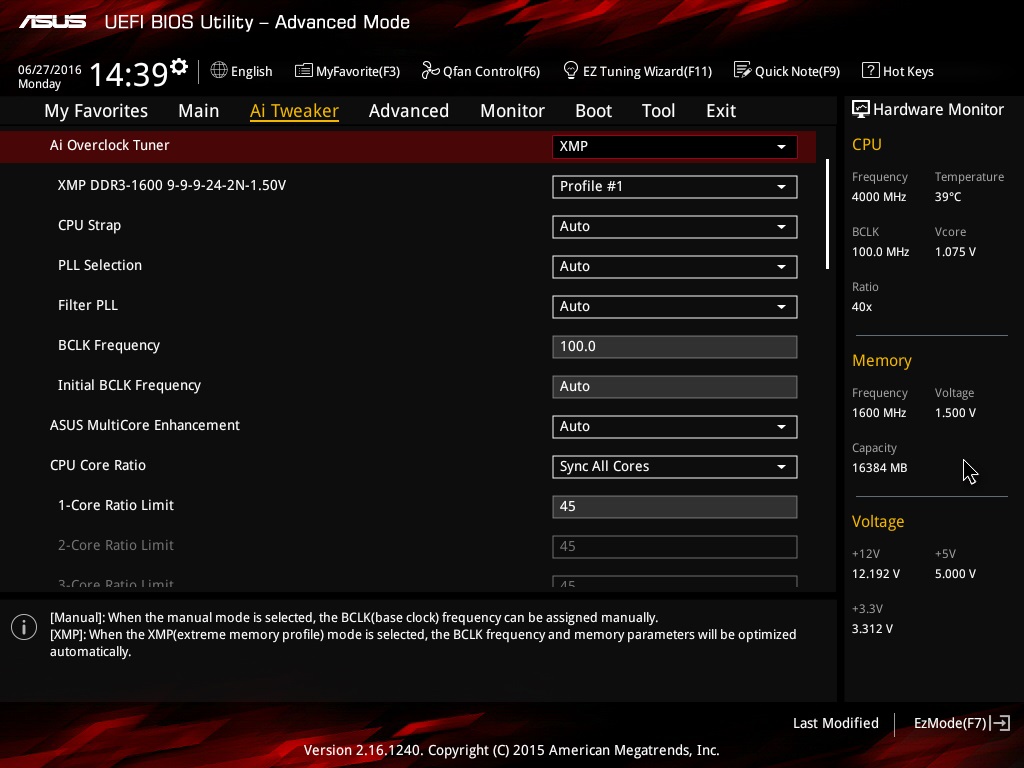Click the English language button
This screenshot has width=1024, height=768.
[x=251, y=71]
